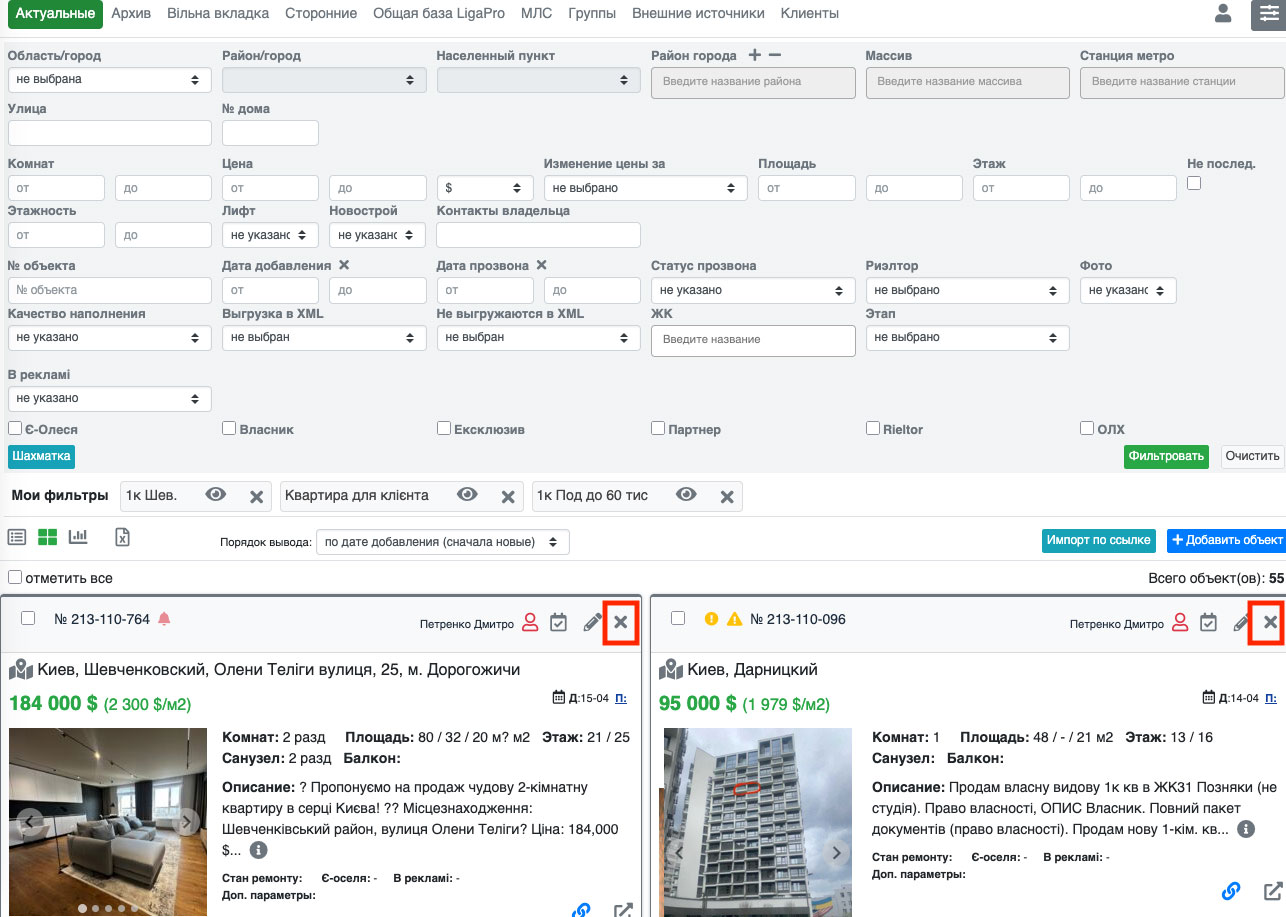Screen dimensions: 1286x917
Task: Show map for Олени Теліги address
Action: 21,669
